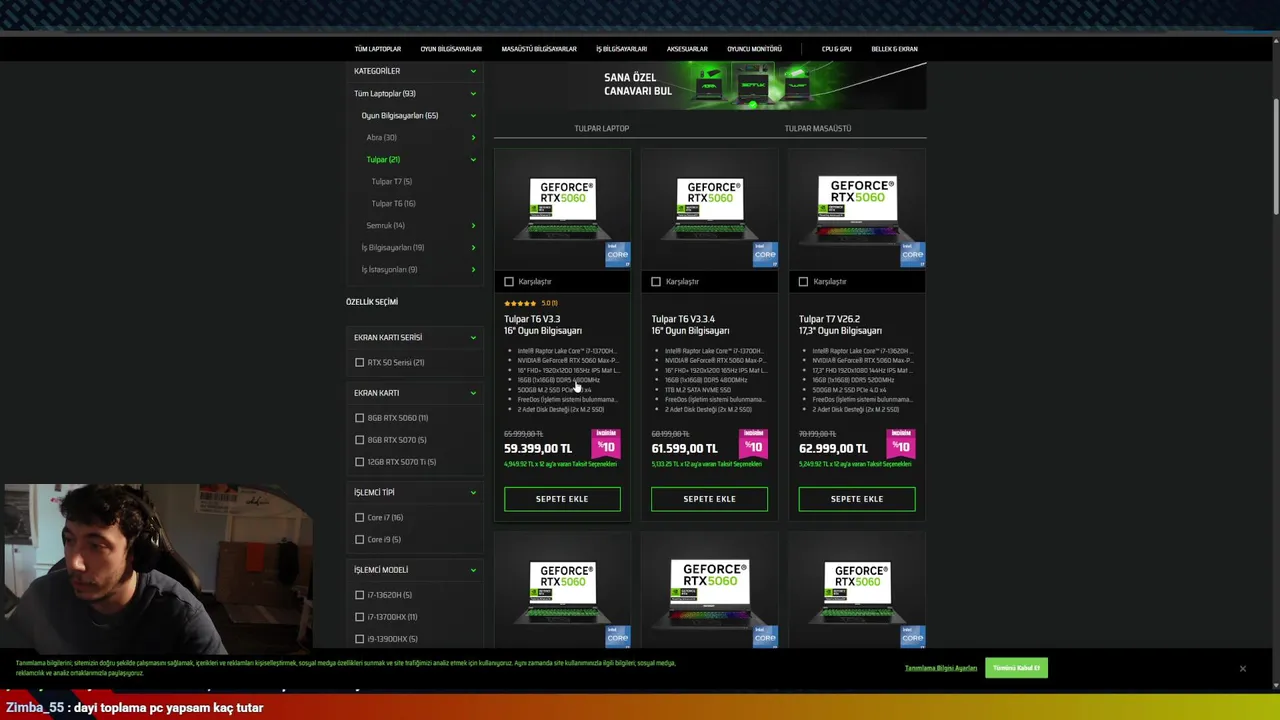The height and width of the screenshot is (720, 1280).
Task: Check 12GB RTX 5070 Ti (5) filter
Action: click(360, 462)
